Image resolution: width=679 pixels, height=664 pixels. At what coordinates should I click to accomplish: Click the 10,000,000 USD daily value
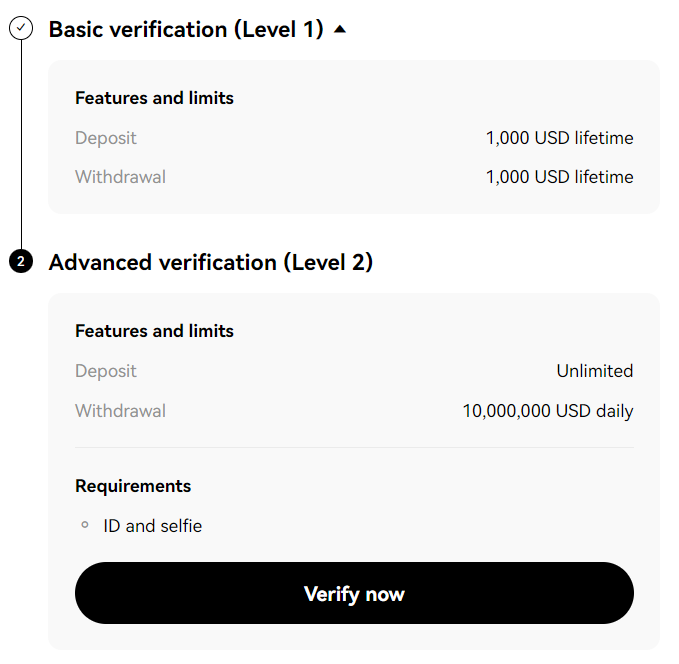[x=548, y=411]
